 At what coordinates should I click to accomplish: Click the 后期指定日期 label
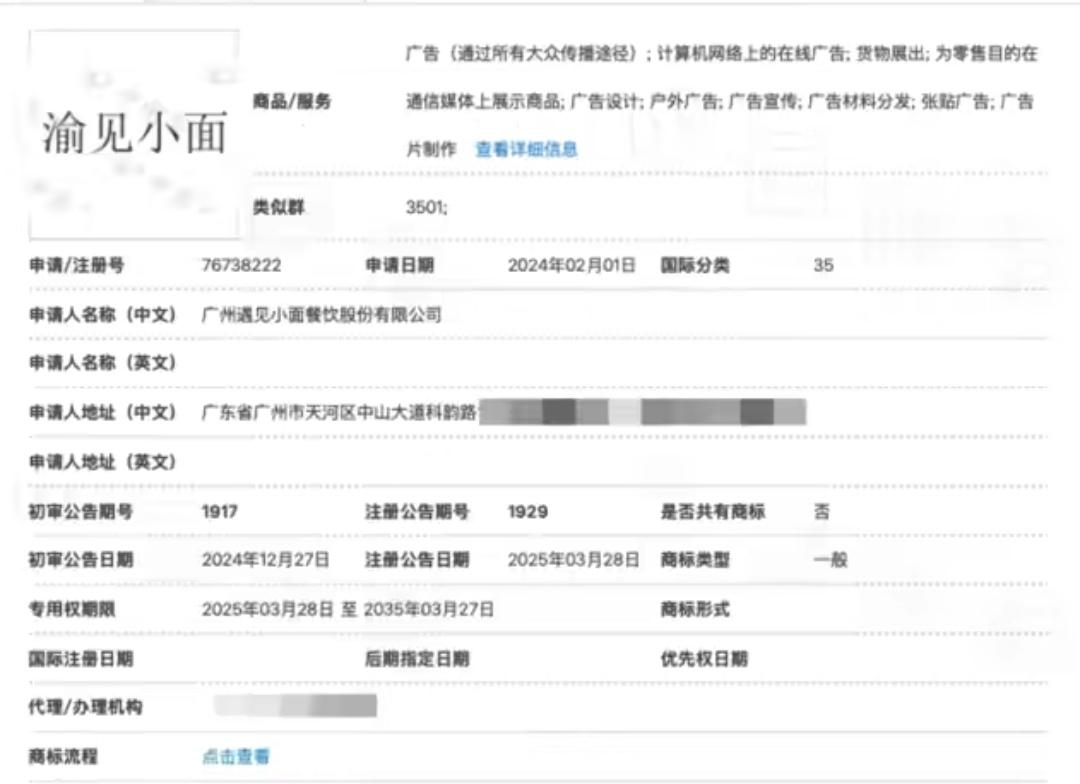[417, 659]
